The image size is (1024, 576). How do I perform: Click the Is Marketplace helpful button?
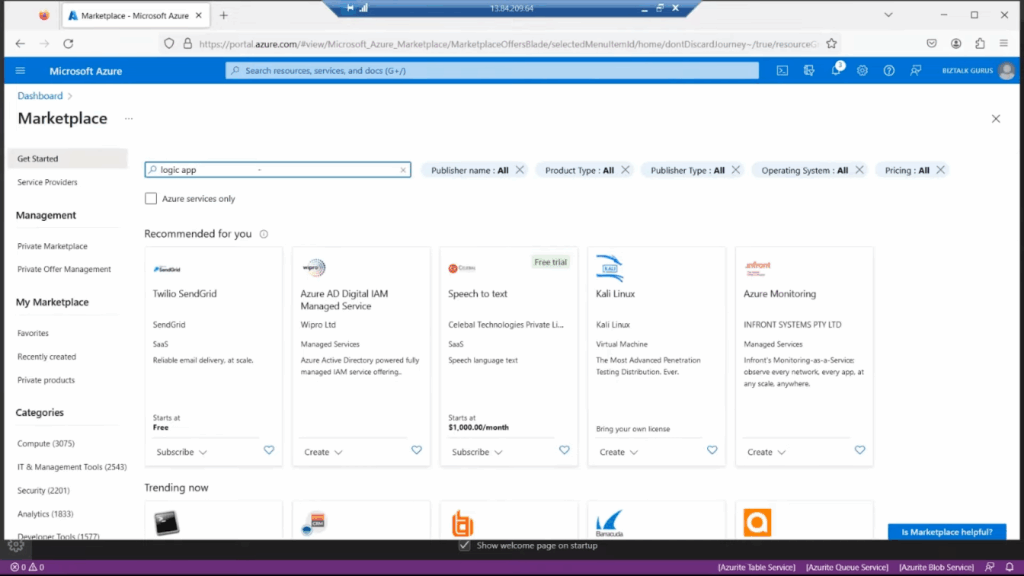pyautogui.click(x=947, y=532)
